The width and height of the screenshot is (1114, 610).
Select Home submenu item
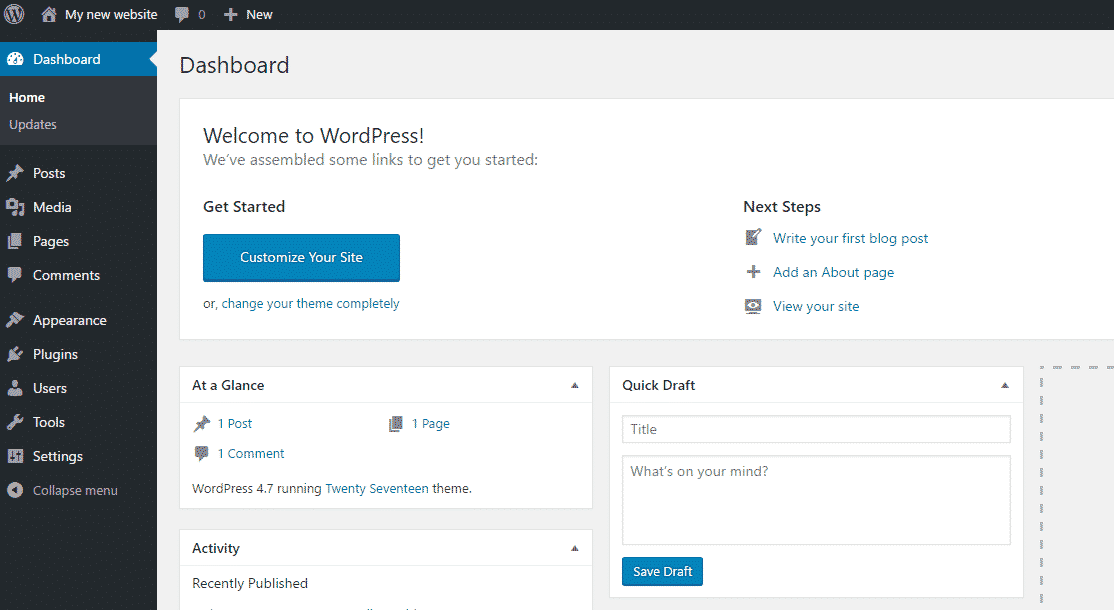click(27, 98)
